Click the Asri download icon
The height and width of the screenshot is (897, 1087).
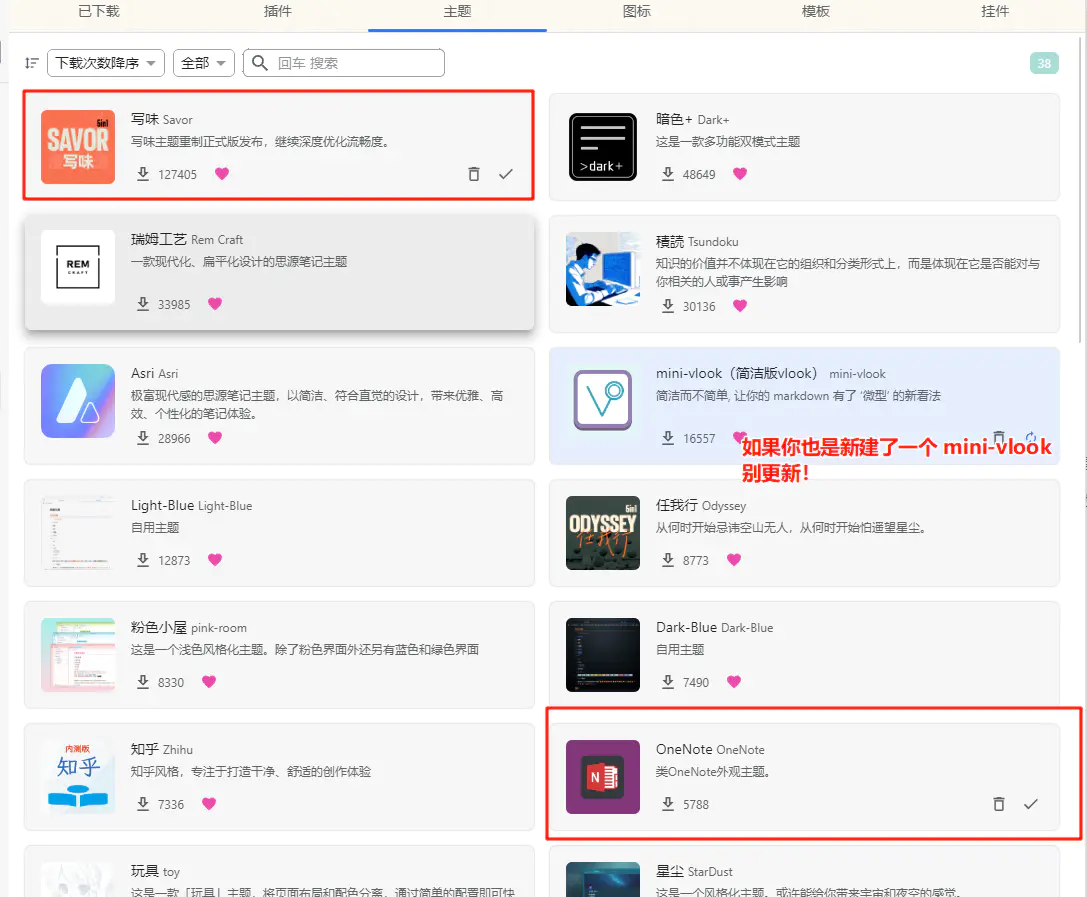coord(143,438)
